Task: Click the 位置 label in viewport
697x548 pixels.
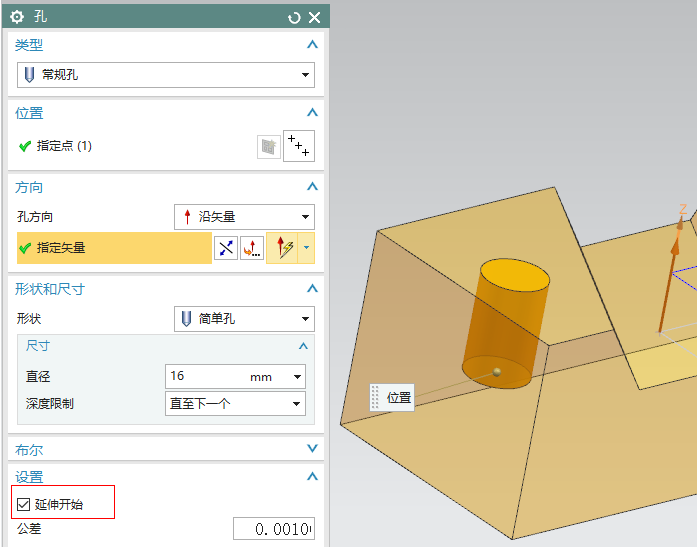Action: pos(392,397)
